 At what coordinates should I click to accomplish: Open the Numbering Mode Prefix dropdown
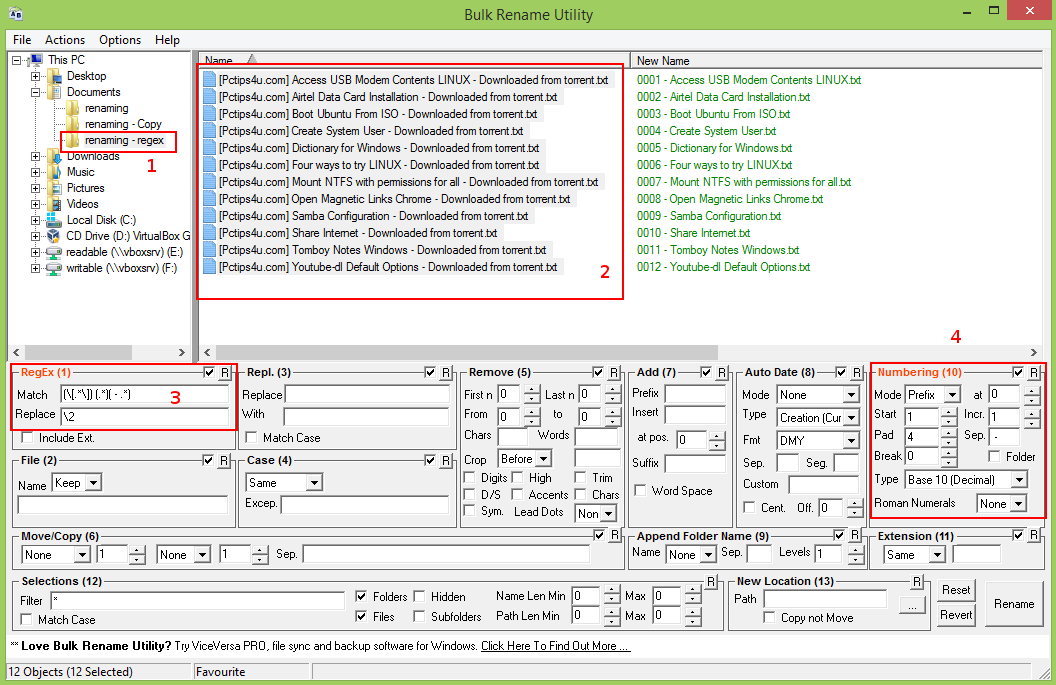952,395
